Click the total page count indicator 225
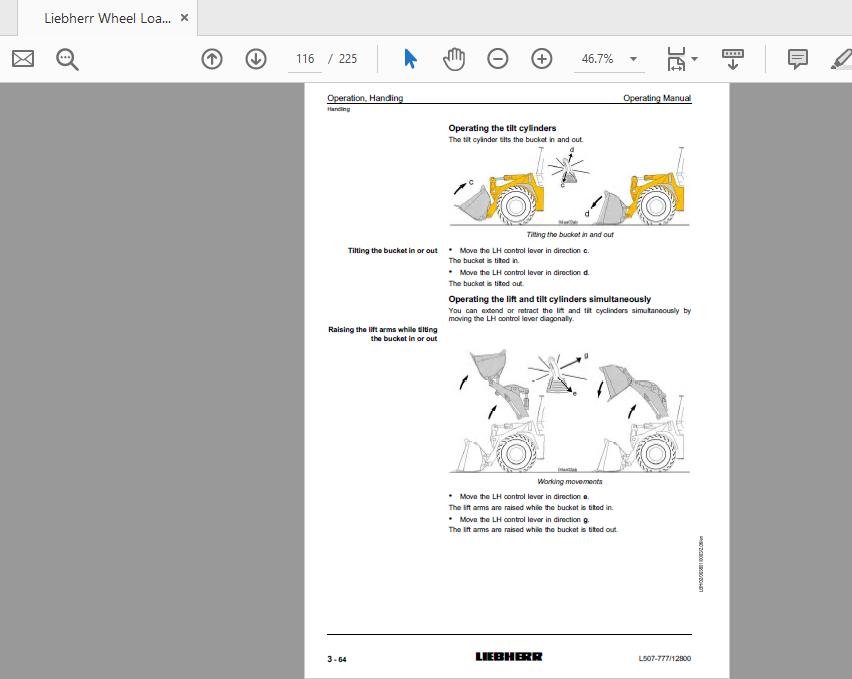The width and height of the screenshot is (852, 679). pos(350,59)
